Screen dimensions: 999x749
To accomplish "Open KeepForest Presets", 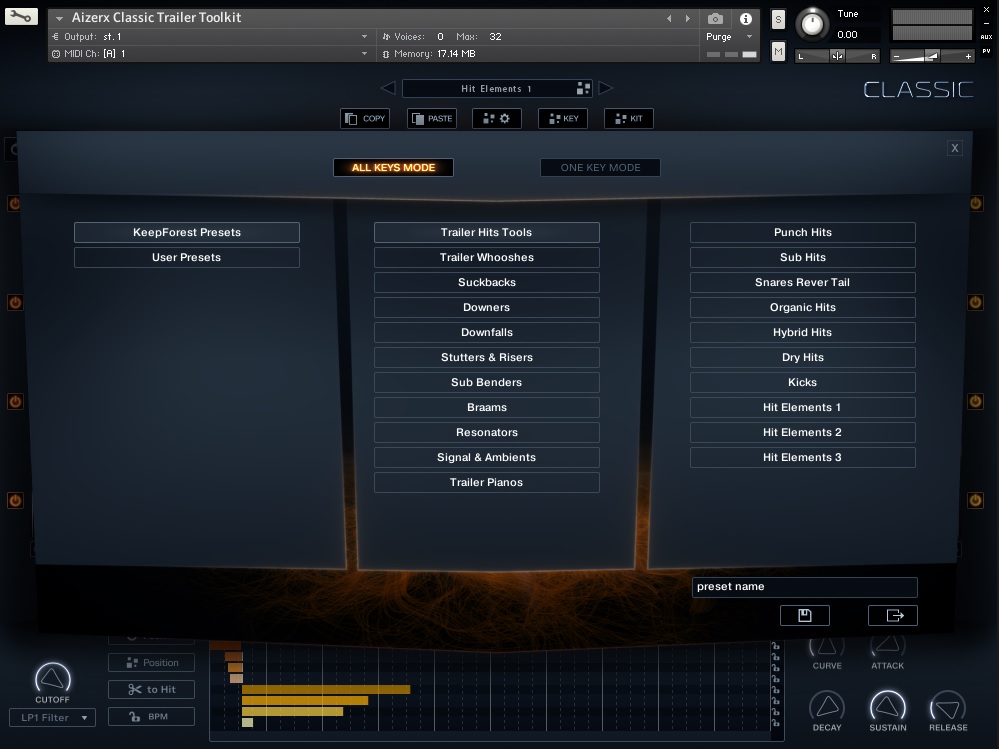I will (x=187, y=232).
